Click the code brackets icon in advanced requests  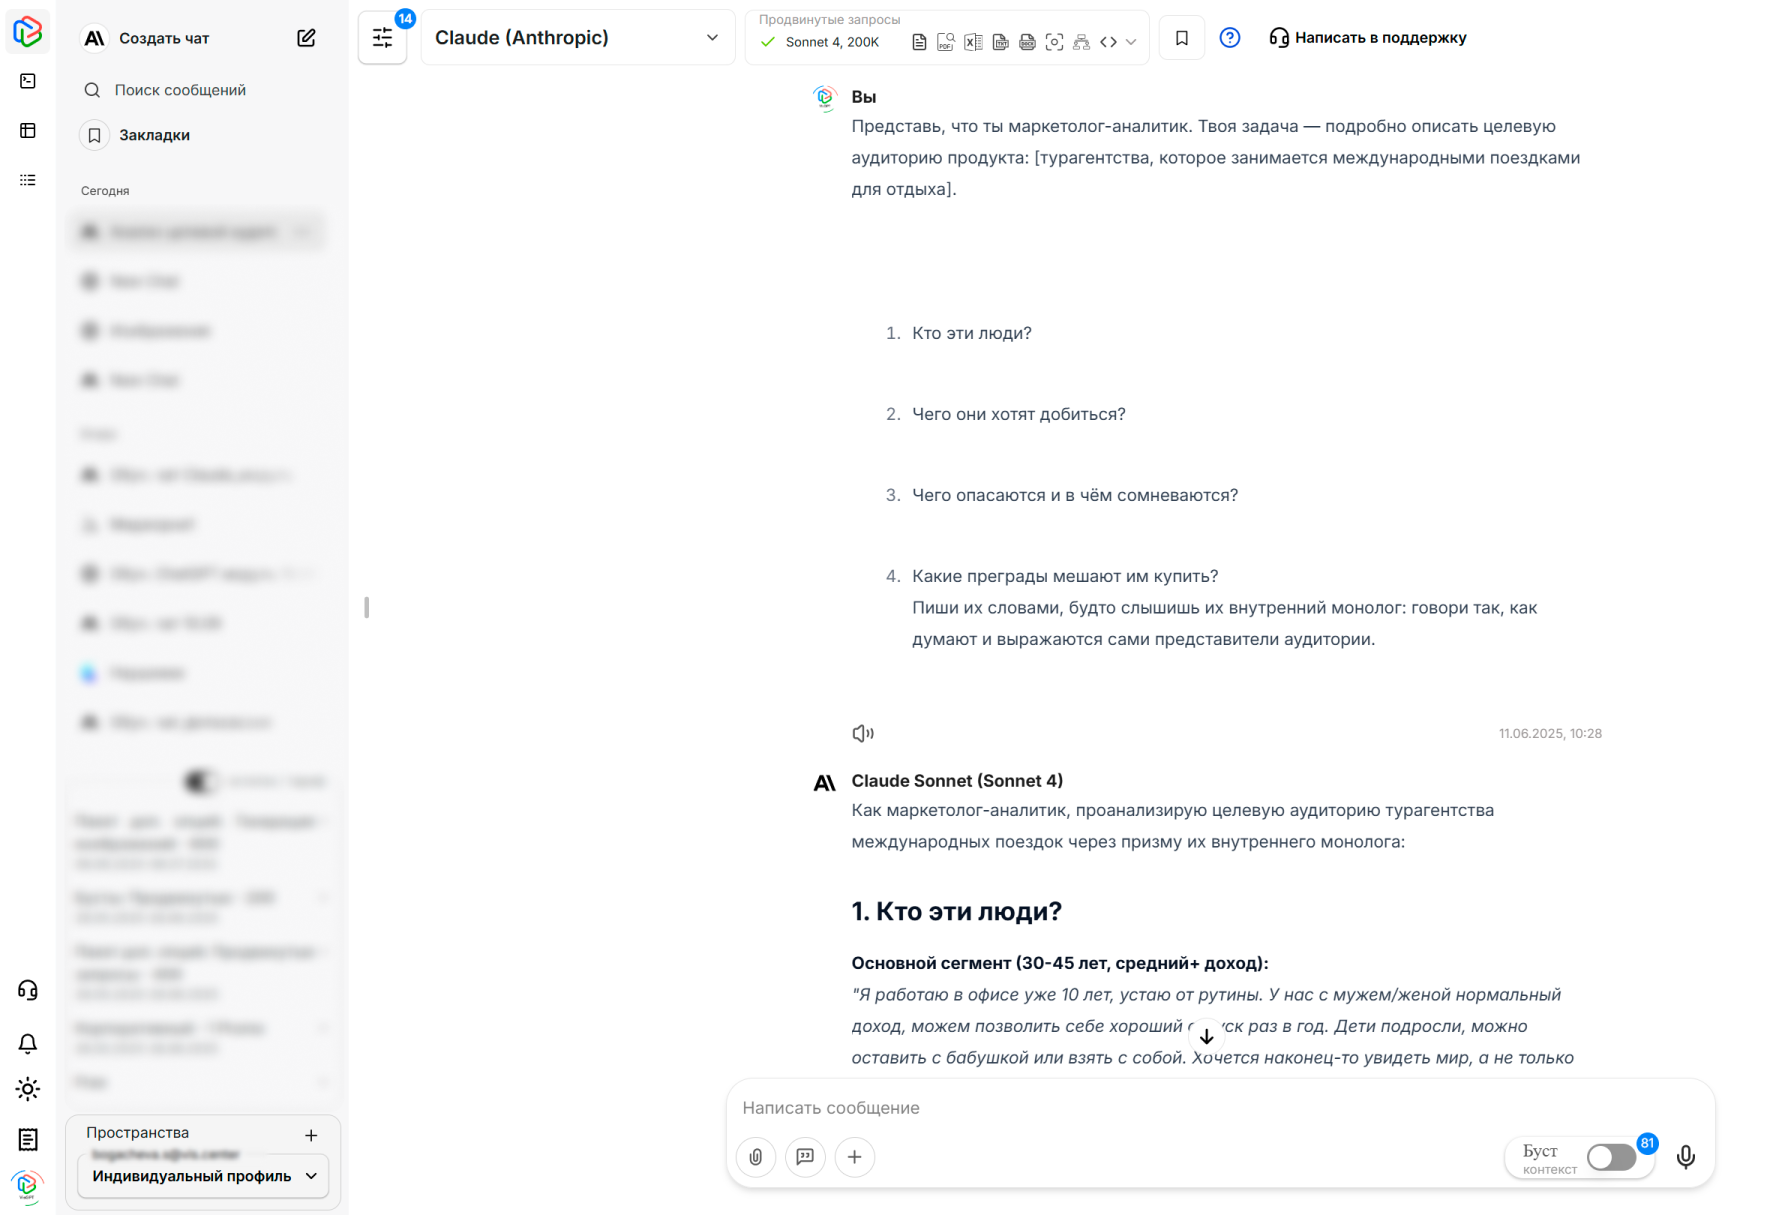tap(1108, 42)
